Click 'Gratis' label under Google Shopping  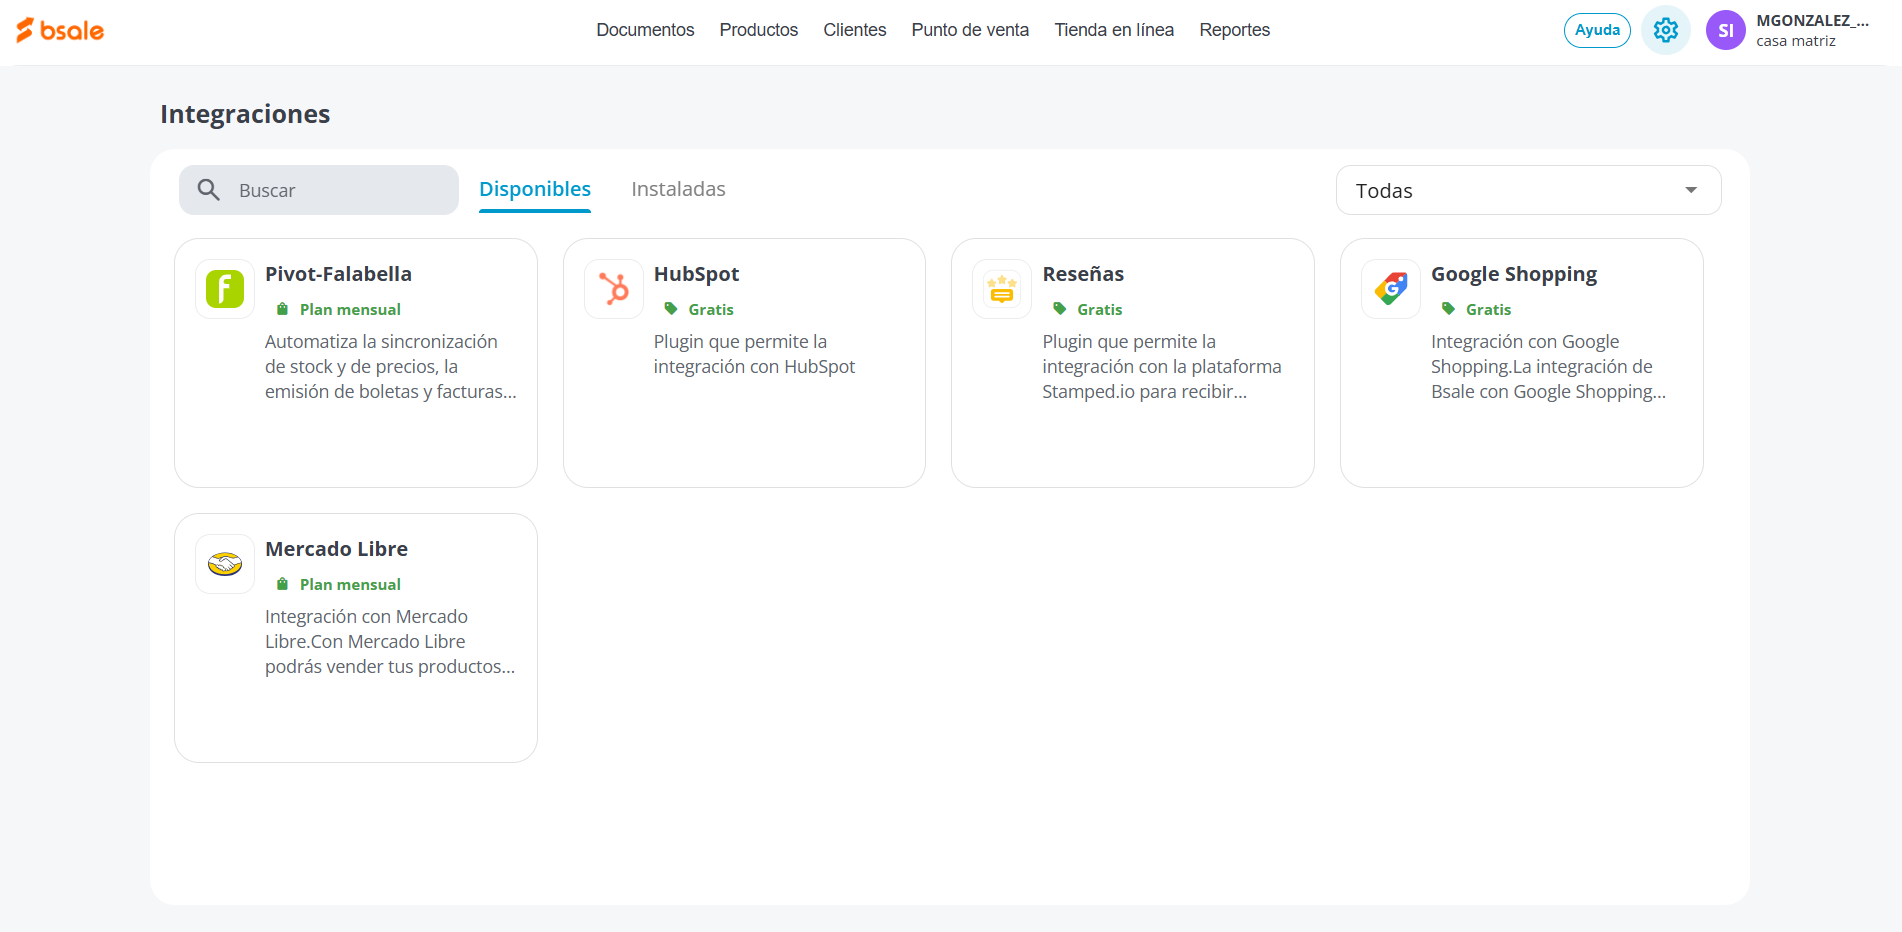[1488, 310]
